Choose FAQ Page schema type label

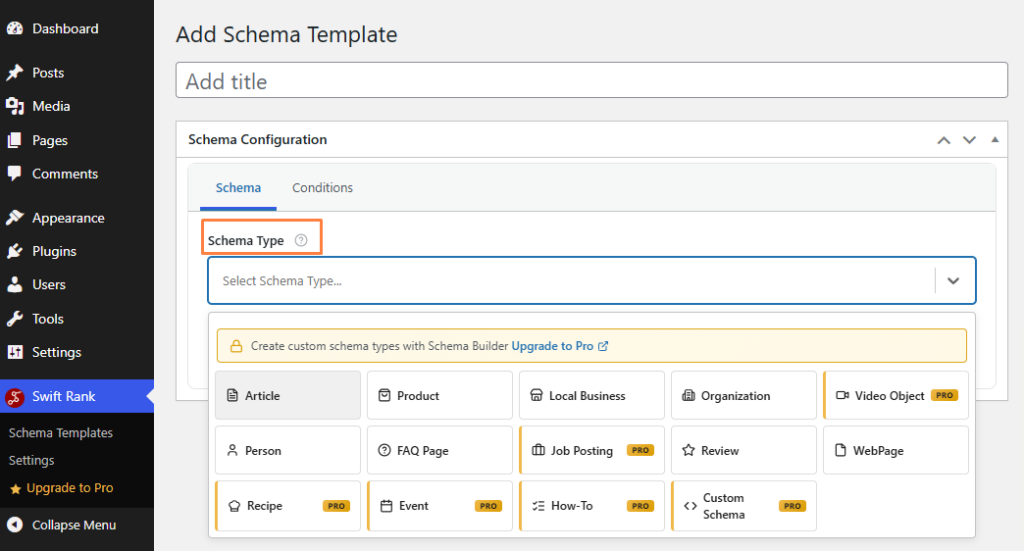[423, 450]
